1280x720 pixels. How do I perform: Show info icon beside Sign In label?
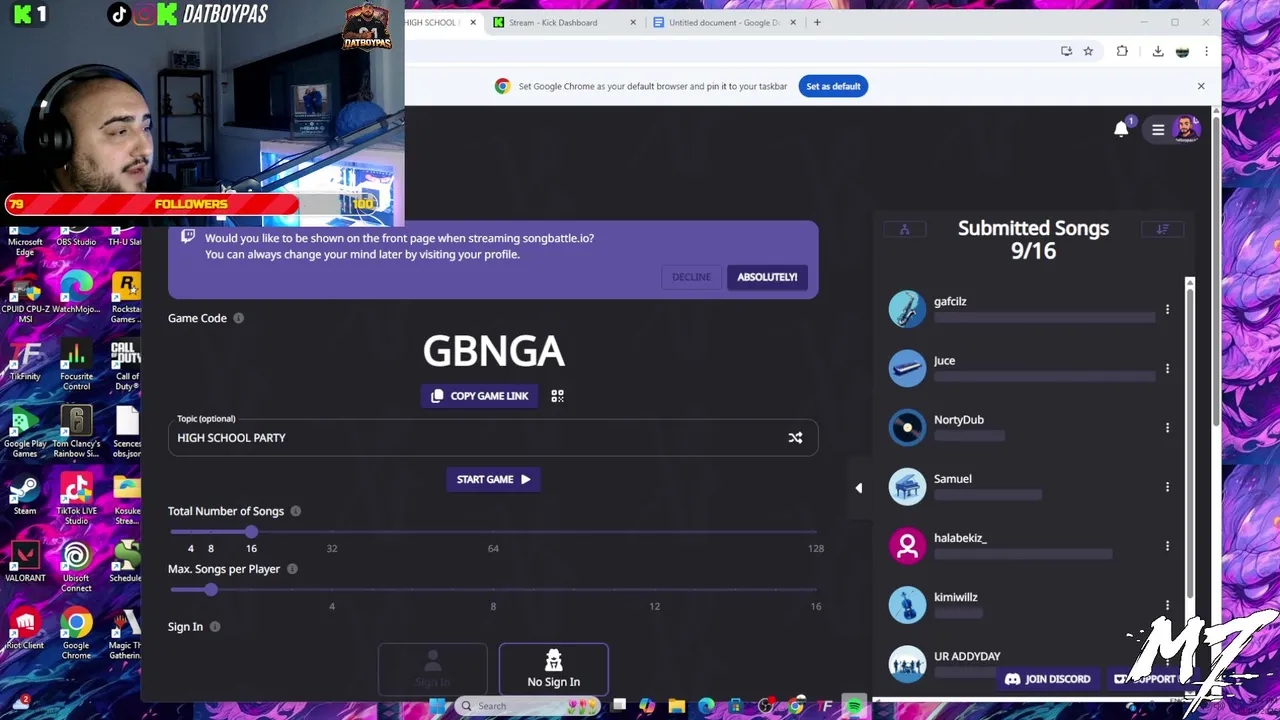(215, 627)
